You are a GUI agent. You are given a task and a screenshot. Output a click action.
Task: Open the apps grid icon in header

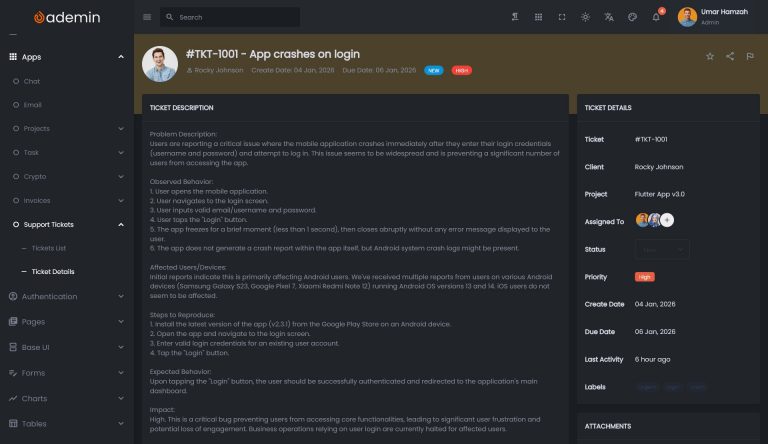[x=538, y=17]
